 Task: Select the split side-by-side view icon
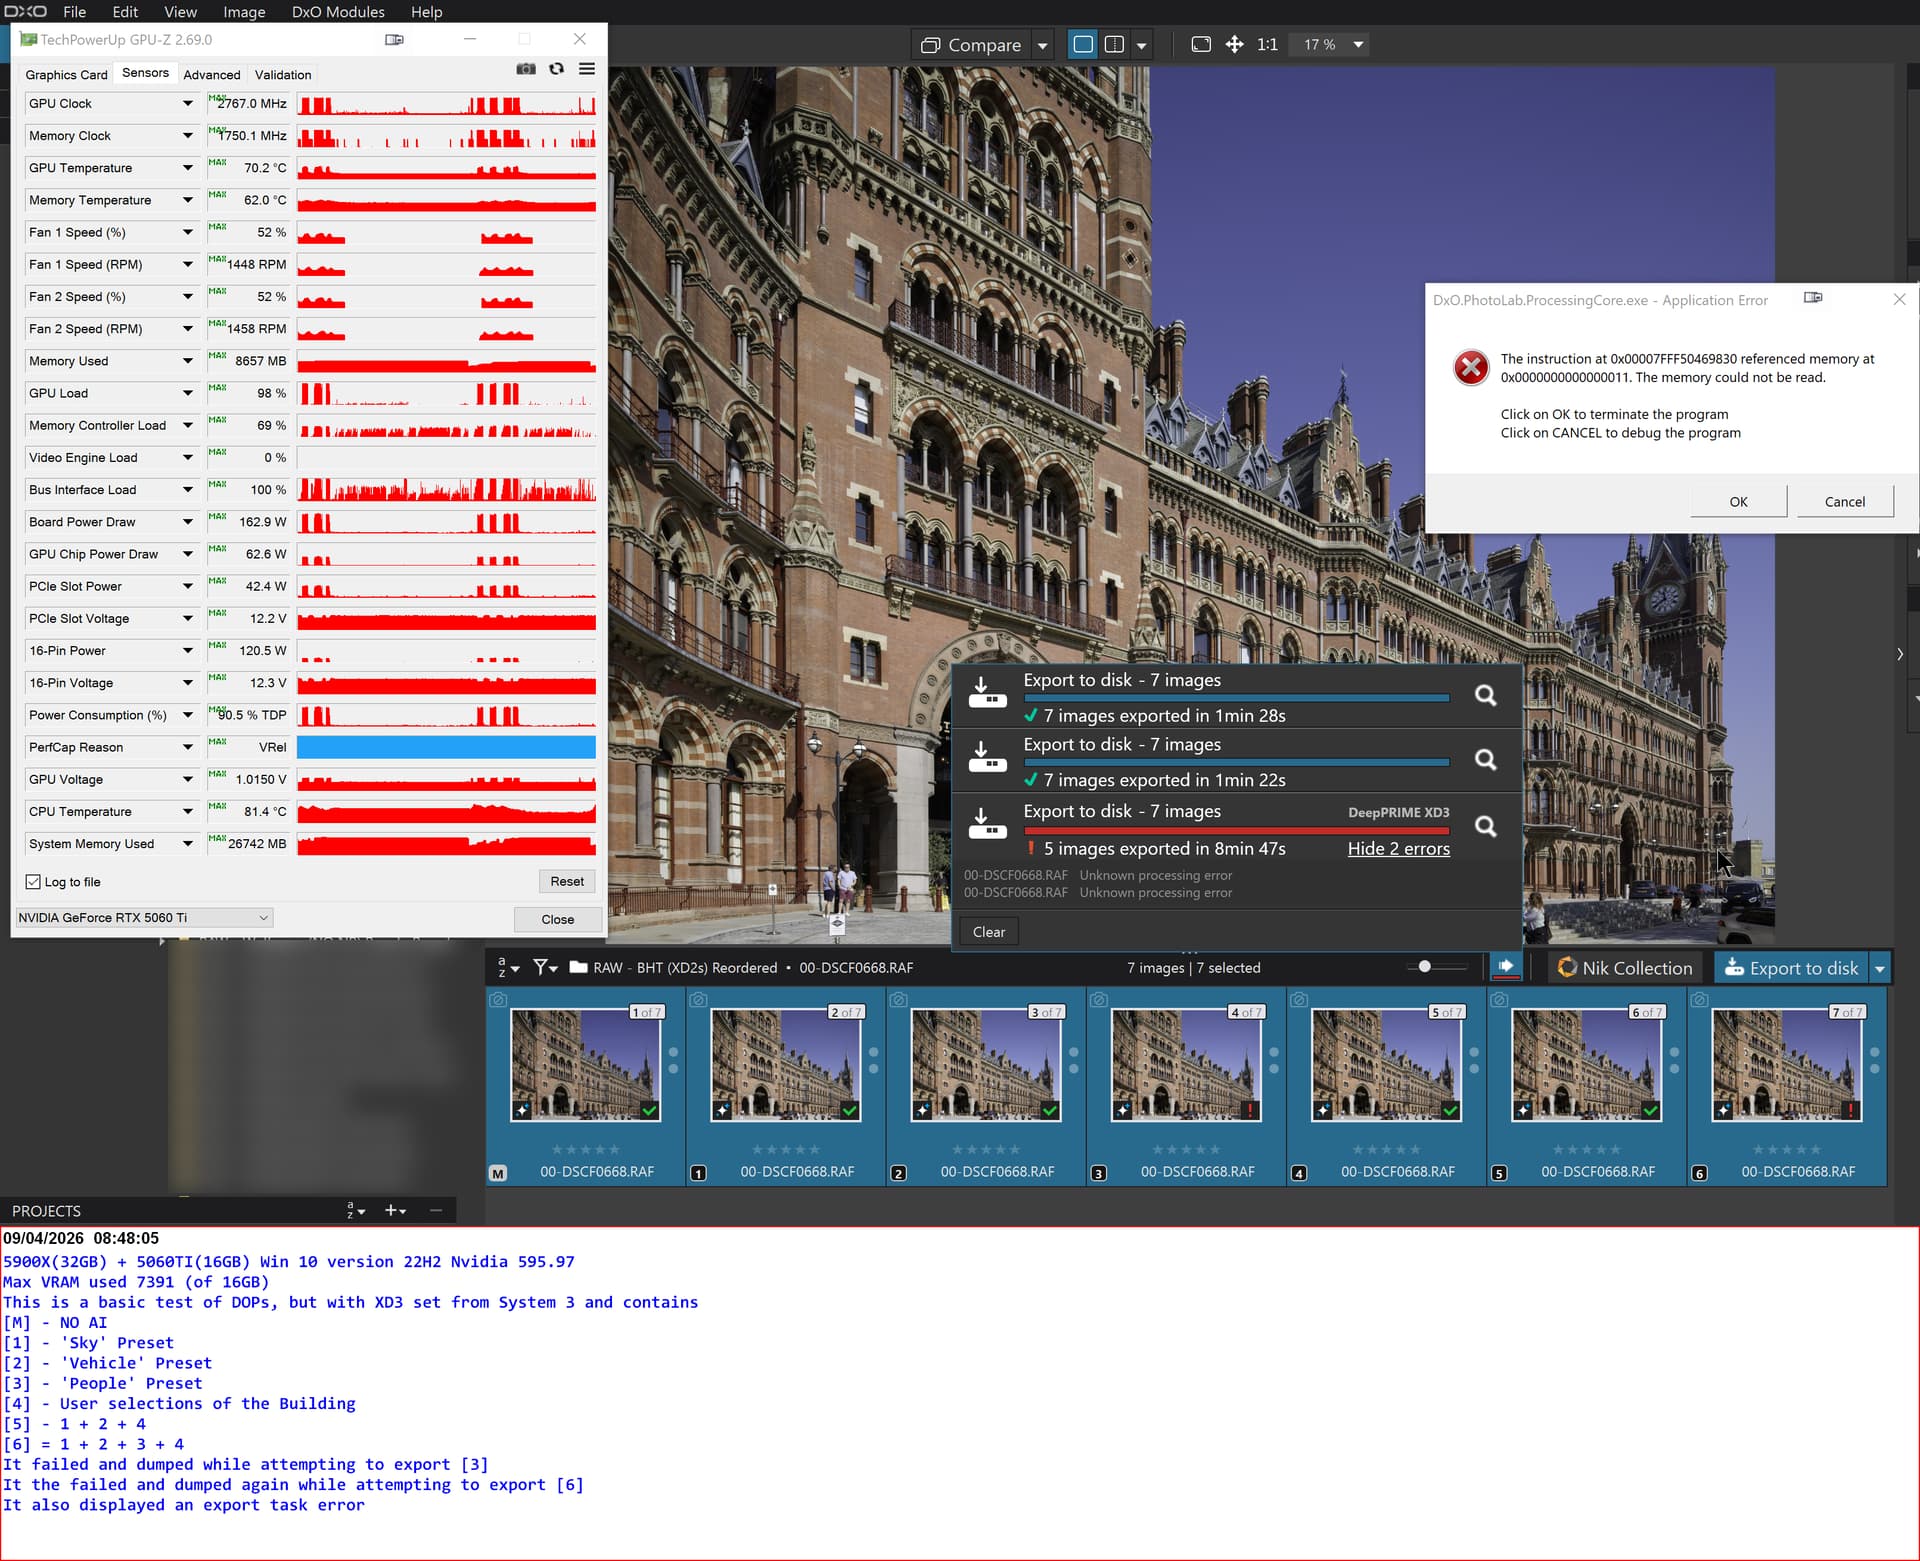coord(1114,45)
